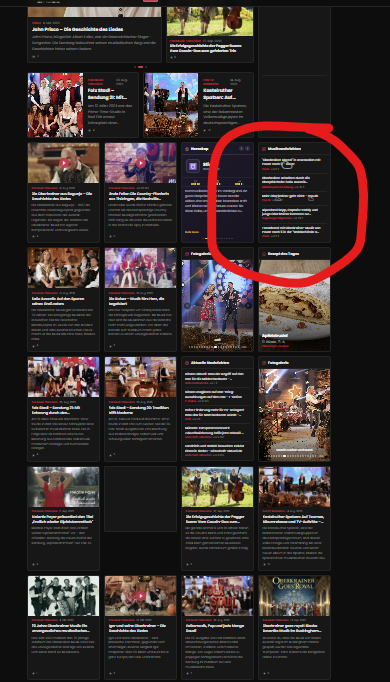
Task: Select the active red carousel pagination dot
Action: click(x=140, y=67)
